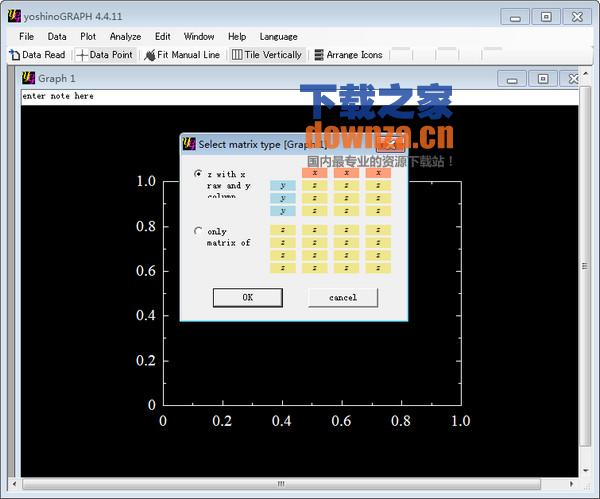Click the yoshinoGRAPH app icon in title bar

coord(14,16)
